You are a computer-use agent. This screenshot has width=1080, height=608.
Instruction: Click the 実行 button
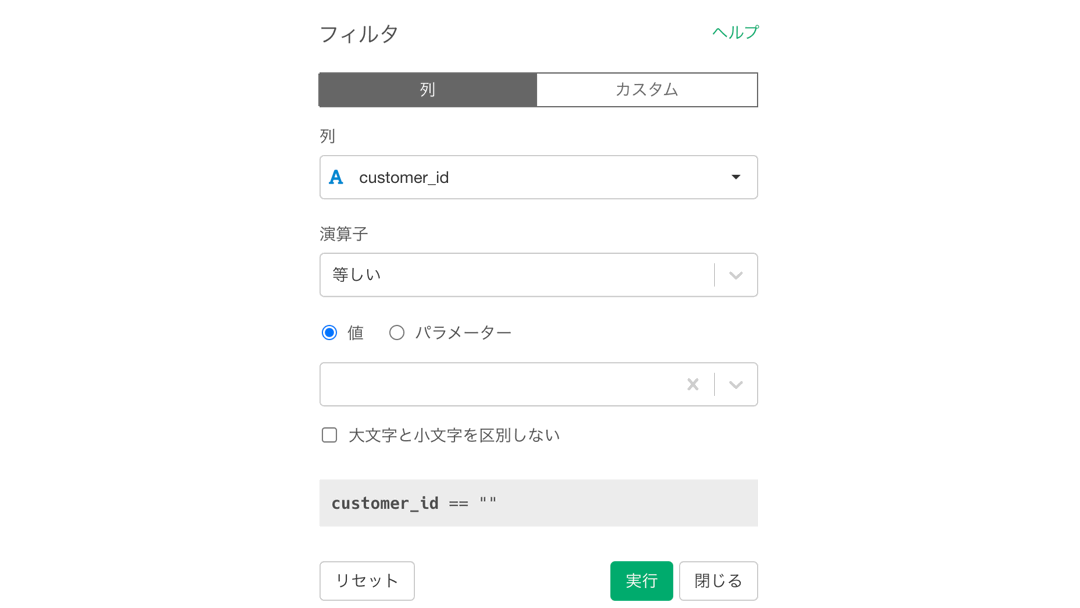[641, 581]
